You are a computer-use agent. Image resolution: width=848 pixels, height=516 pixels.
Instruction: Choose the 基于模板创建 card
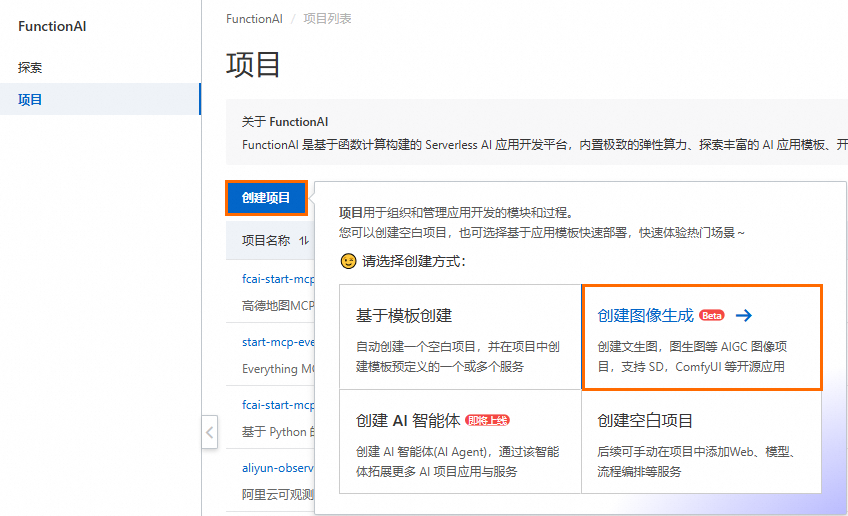(x=460, y=337)
